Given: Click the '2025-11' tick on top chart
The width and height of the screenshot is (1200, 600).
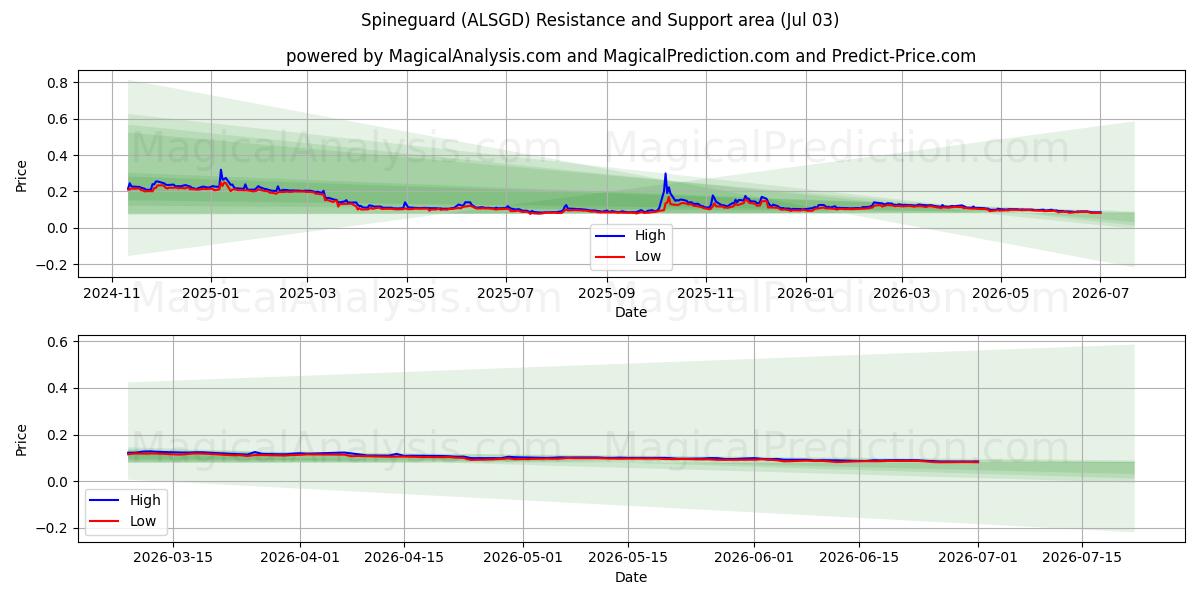Looking at the screenshot, I should coord(706,294).
